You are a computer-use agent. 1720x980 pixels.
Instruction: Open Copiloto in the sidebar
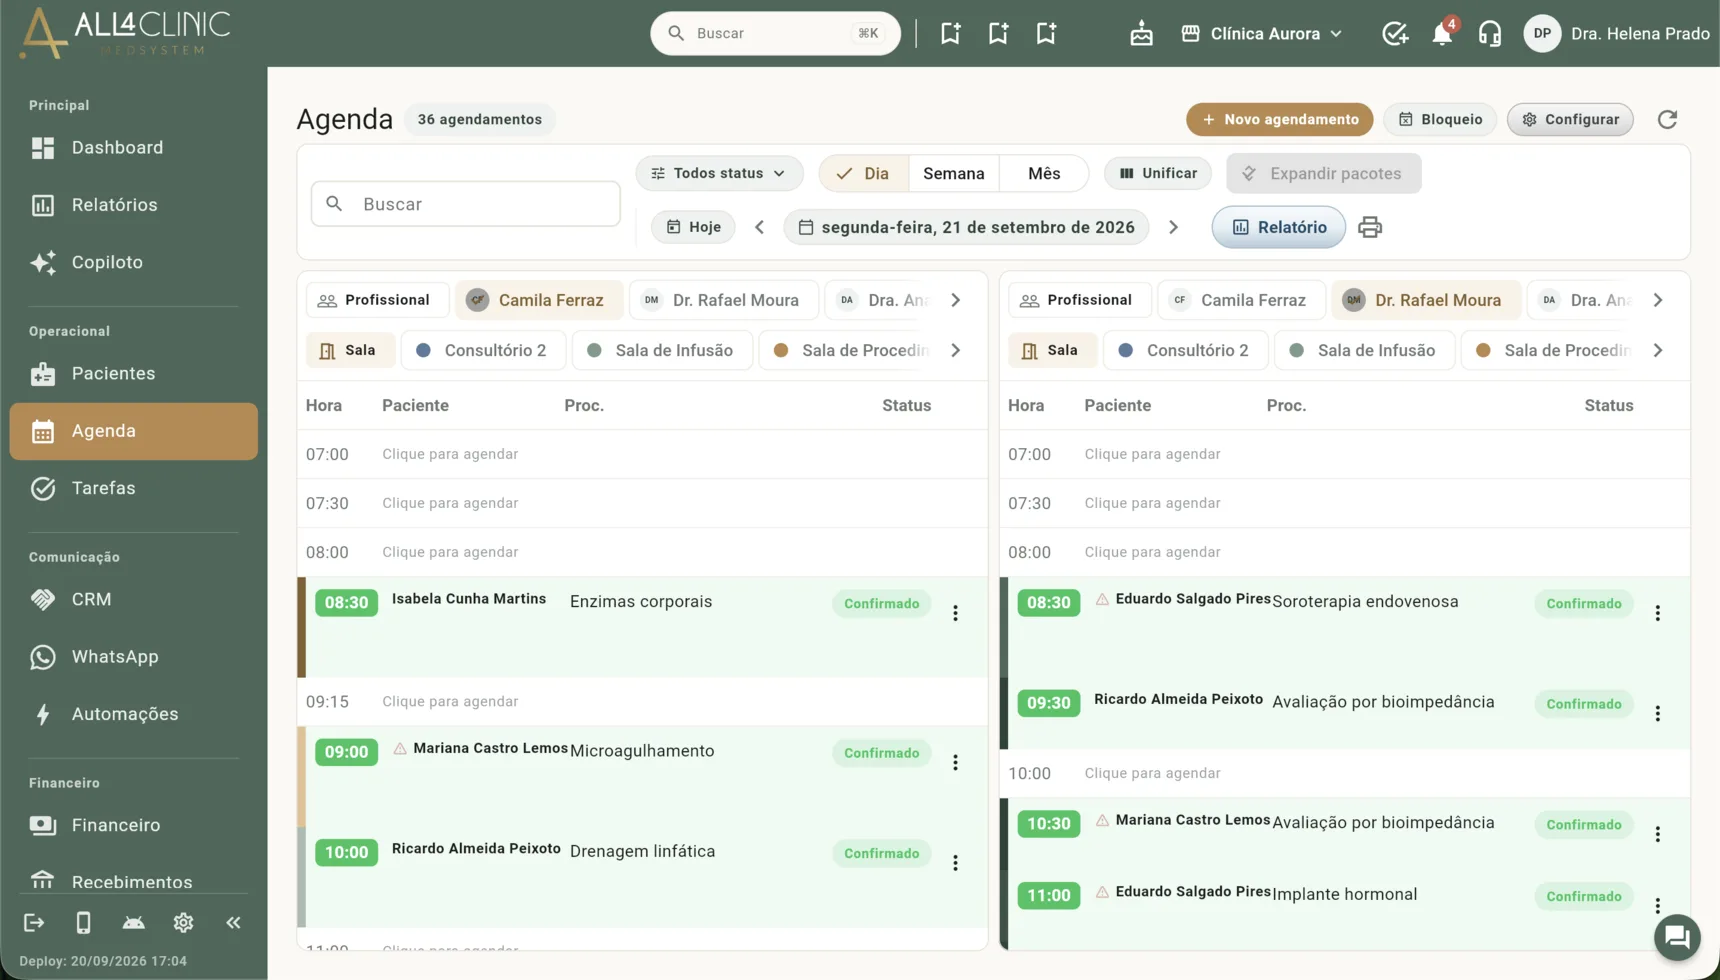[x=133, y=262]
